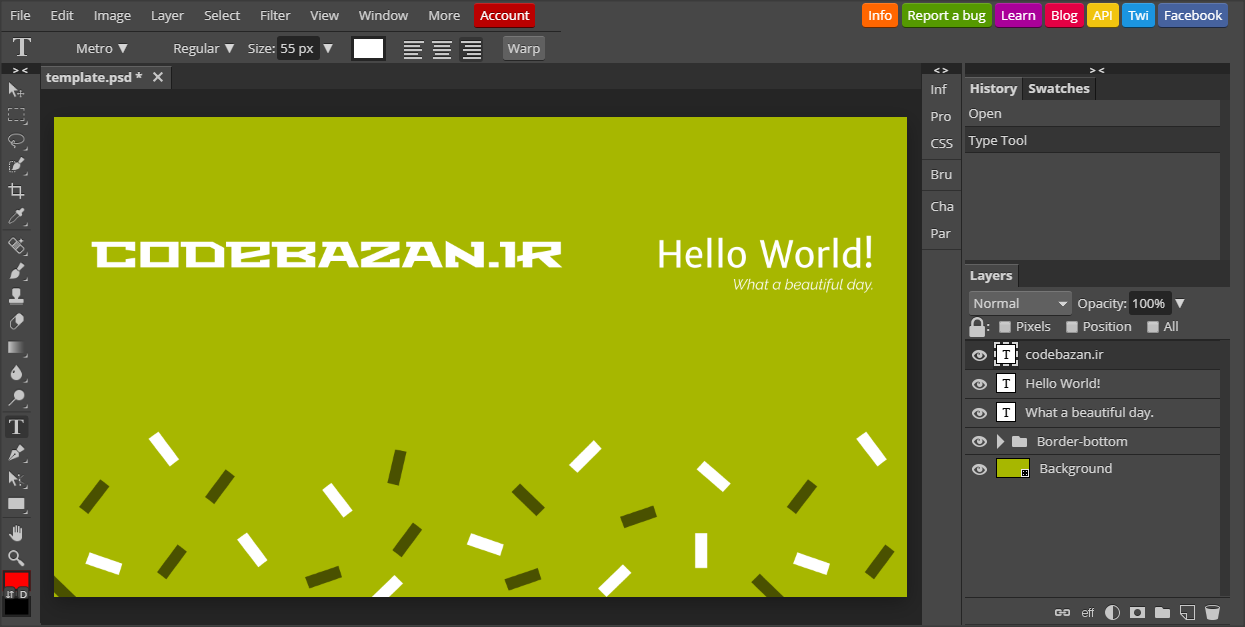Open the File menu

tap(20, 15)
